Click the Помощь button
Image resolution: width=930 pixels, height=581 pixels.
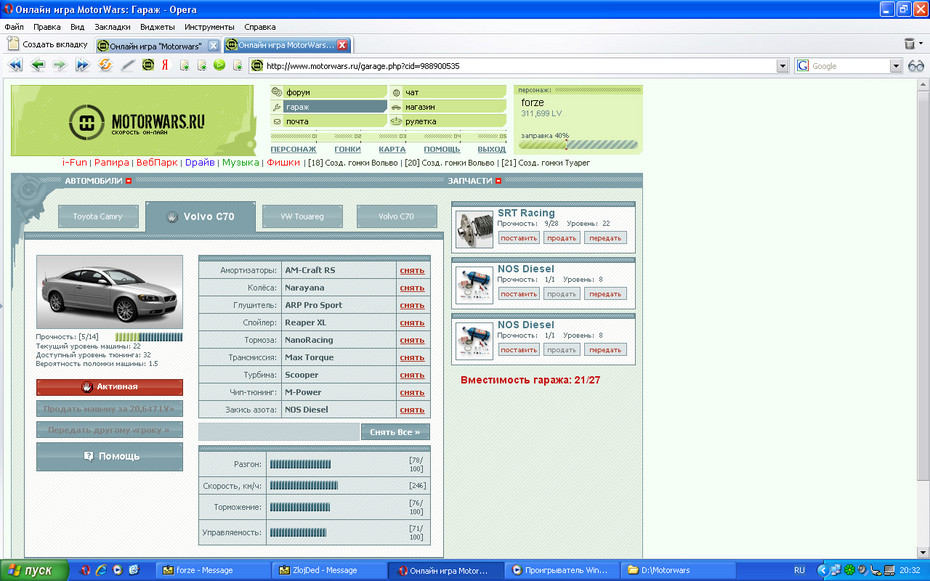[110, 456]
